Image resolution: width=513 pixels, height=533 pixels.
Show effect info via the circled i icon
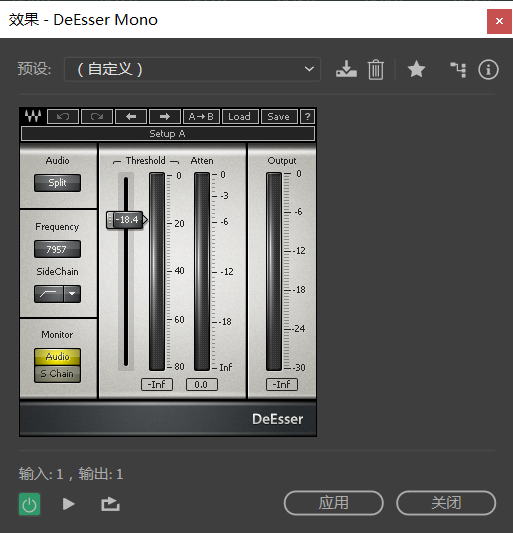(x=488, y=70)
